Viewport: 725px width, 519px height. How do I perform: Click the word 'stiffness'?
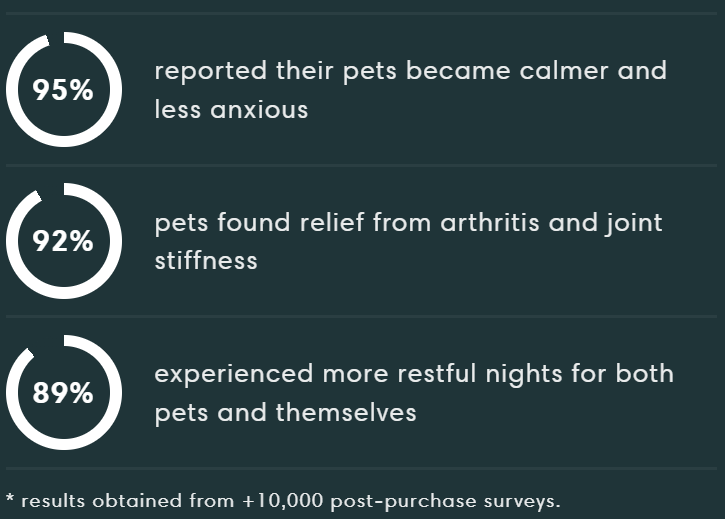coord(206,260)
